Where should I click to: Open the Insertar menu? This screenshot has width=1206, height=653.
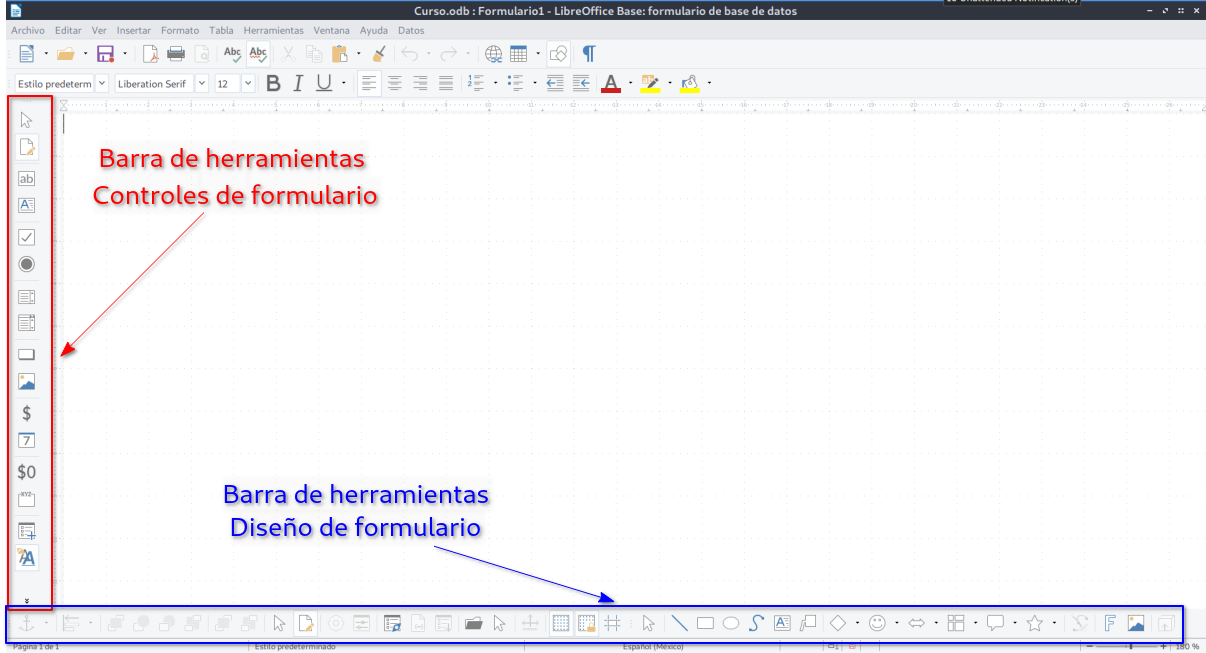(x=134, y=31)
